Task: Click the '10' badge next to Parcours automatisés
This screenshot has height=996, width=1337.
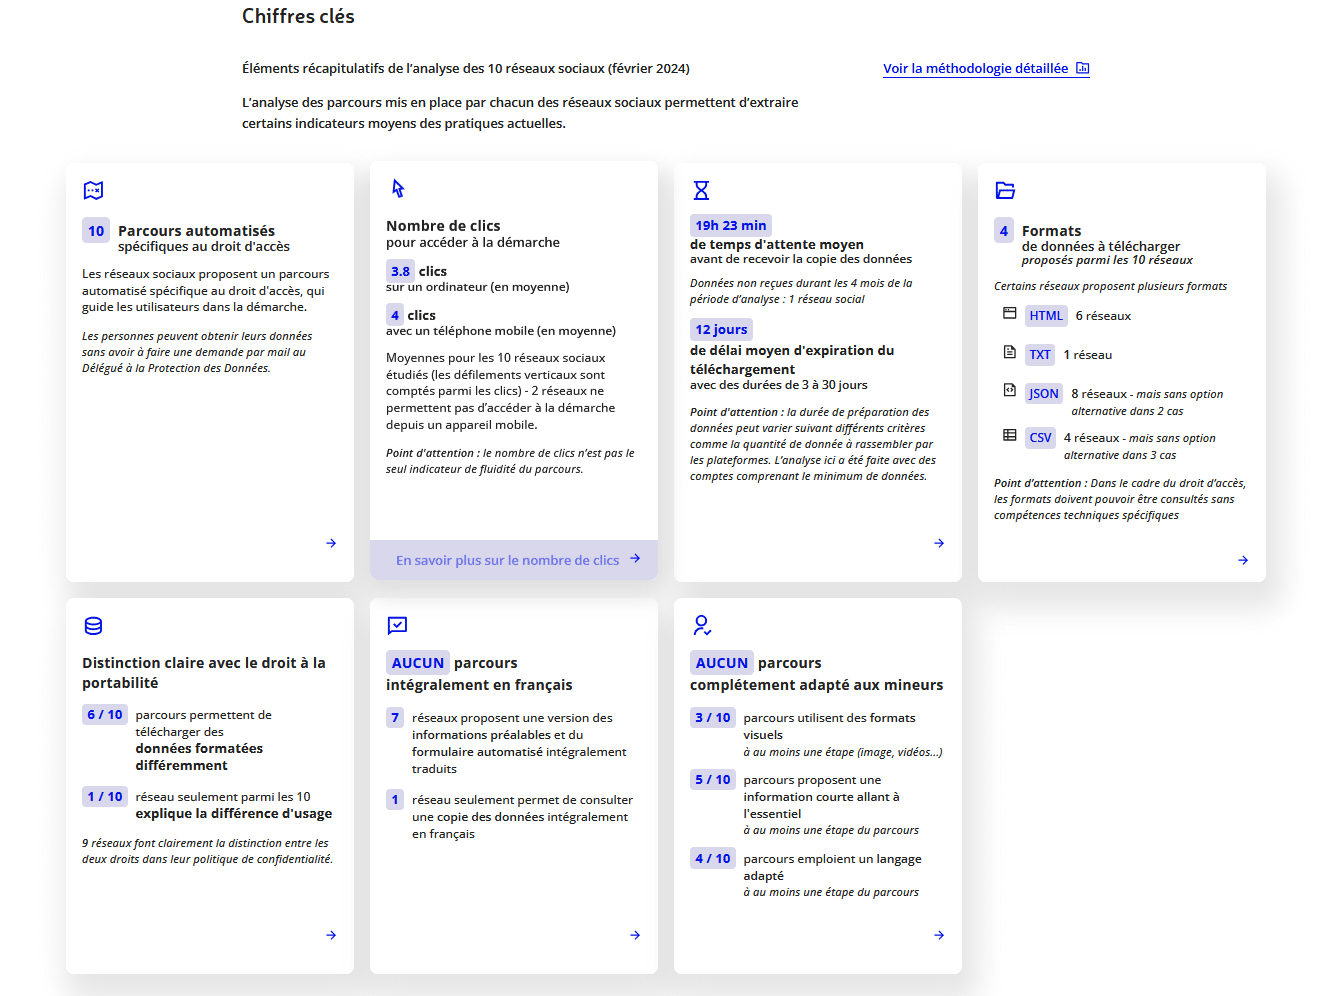Action: (96, 231)
